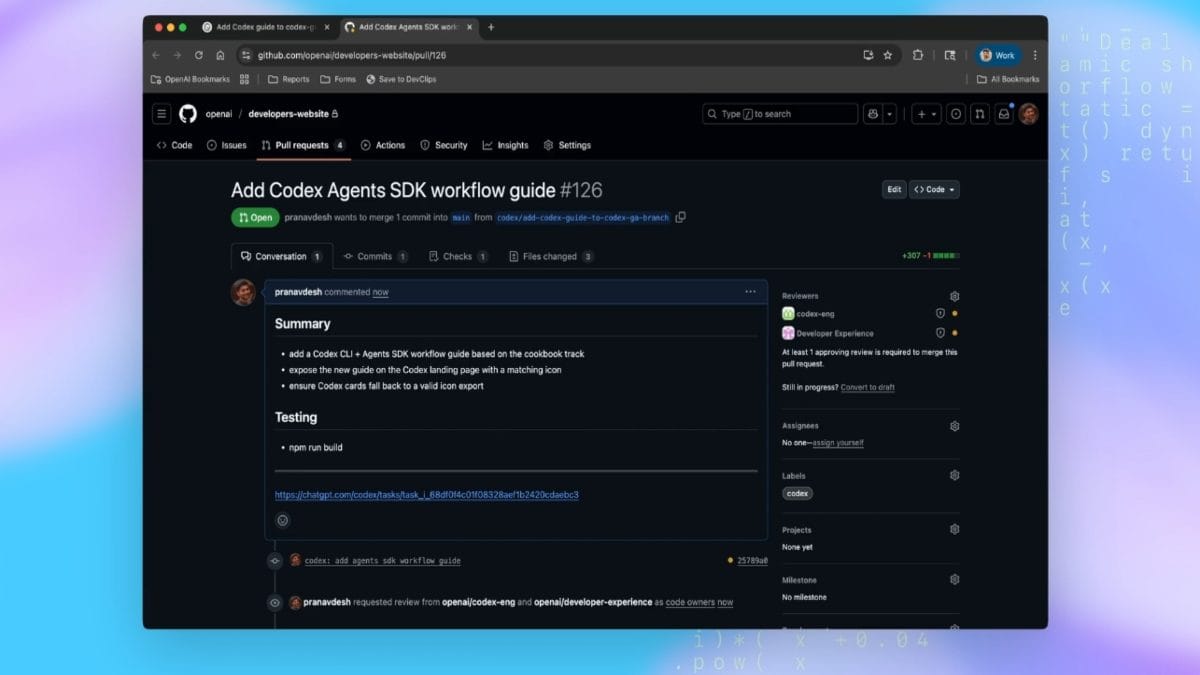Switch to the Security tab
Image resolution: width=1200 pixels, height=675 pixels.
443,145
